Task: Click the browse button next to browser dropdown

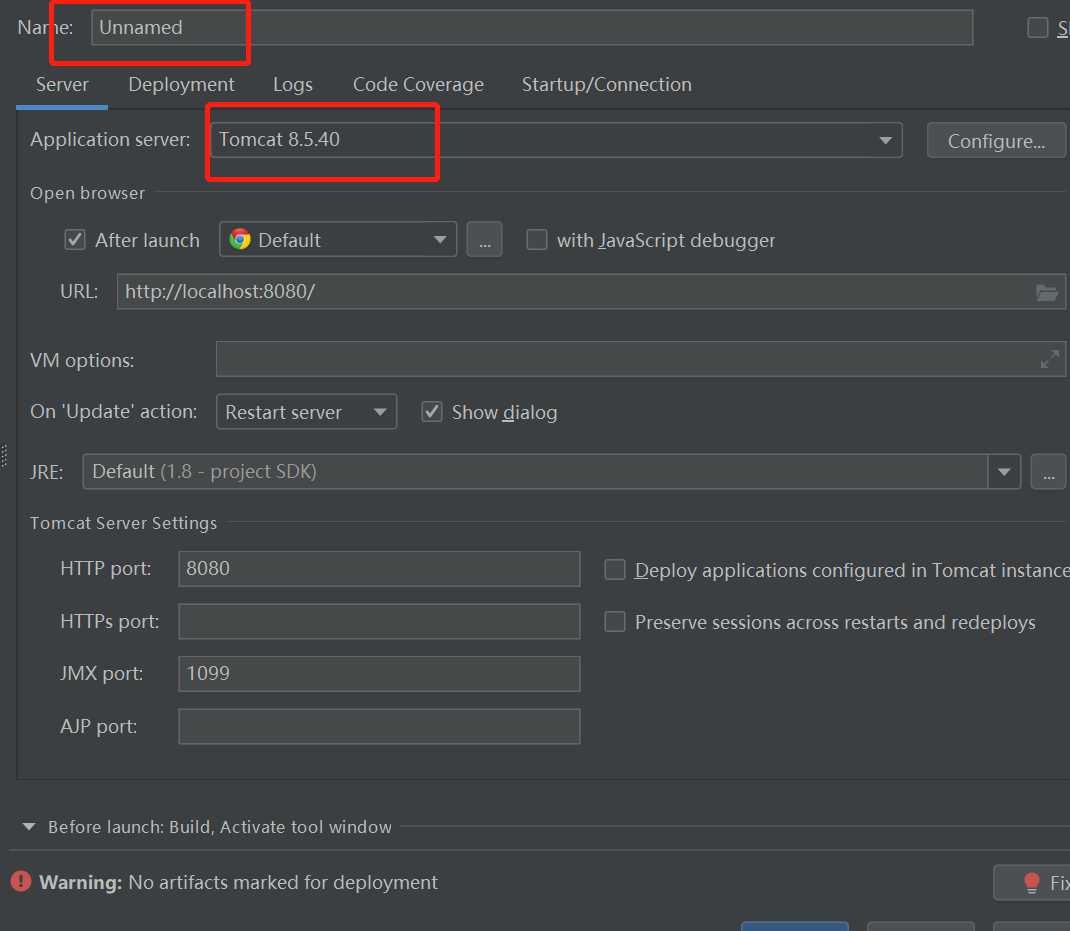Action: [x=485, y=240]
